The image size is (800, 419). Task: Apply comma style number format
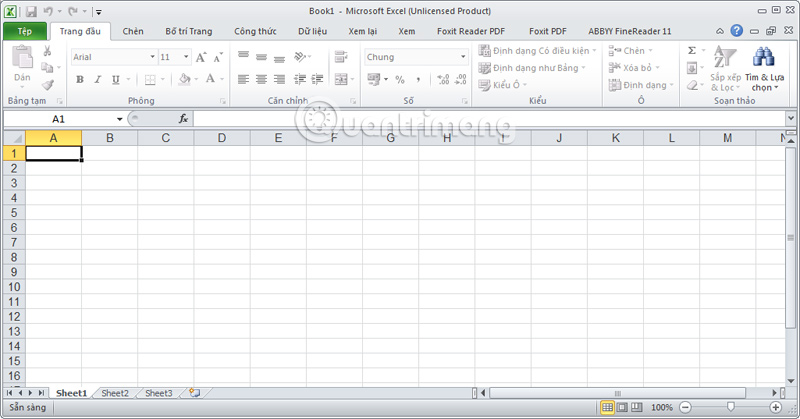pyautogui.click(x=418, y=80)
